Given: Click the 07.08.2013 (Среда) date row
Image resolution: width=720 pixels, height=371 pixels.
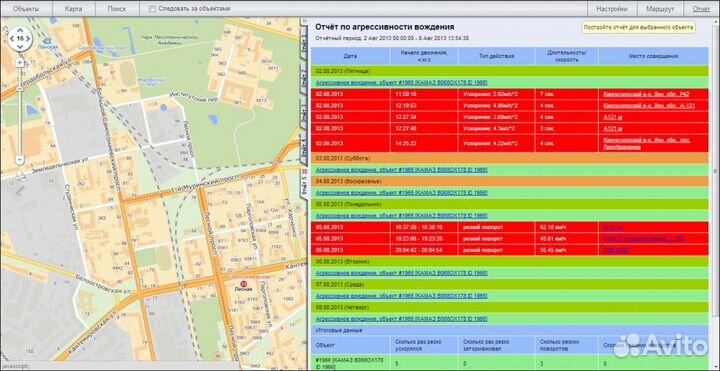Looking at the screenshot, I should click(510, 285).
